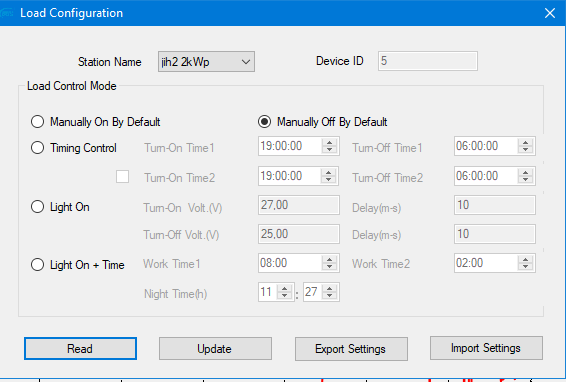The width and height of the screenshot is (566, 382).
Task: Increase Night Time hours up arrow
Action: [x=285, y=288]
